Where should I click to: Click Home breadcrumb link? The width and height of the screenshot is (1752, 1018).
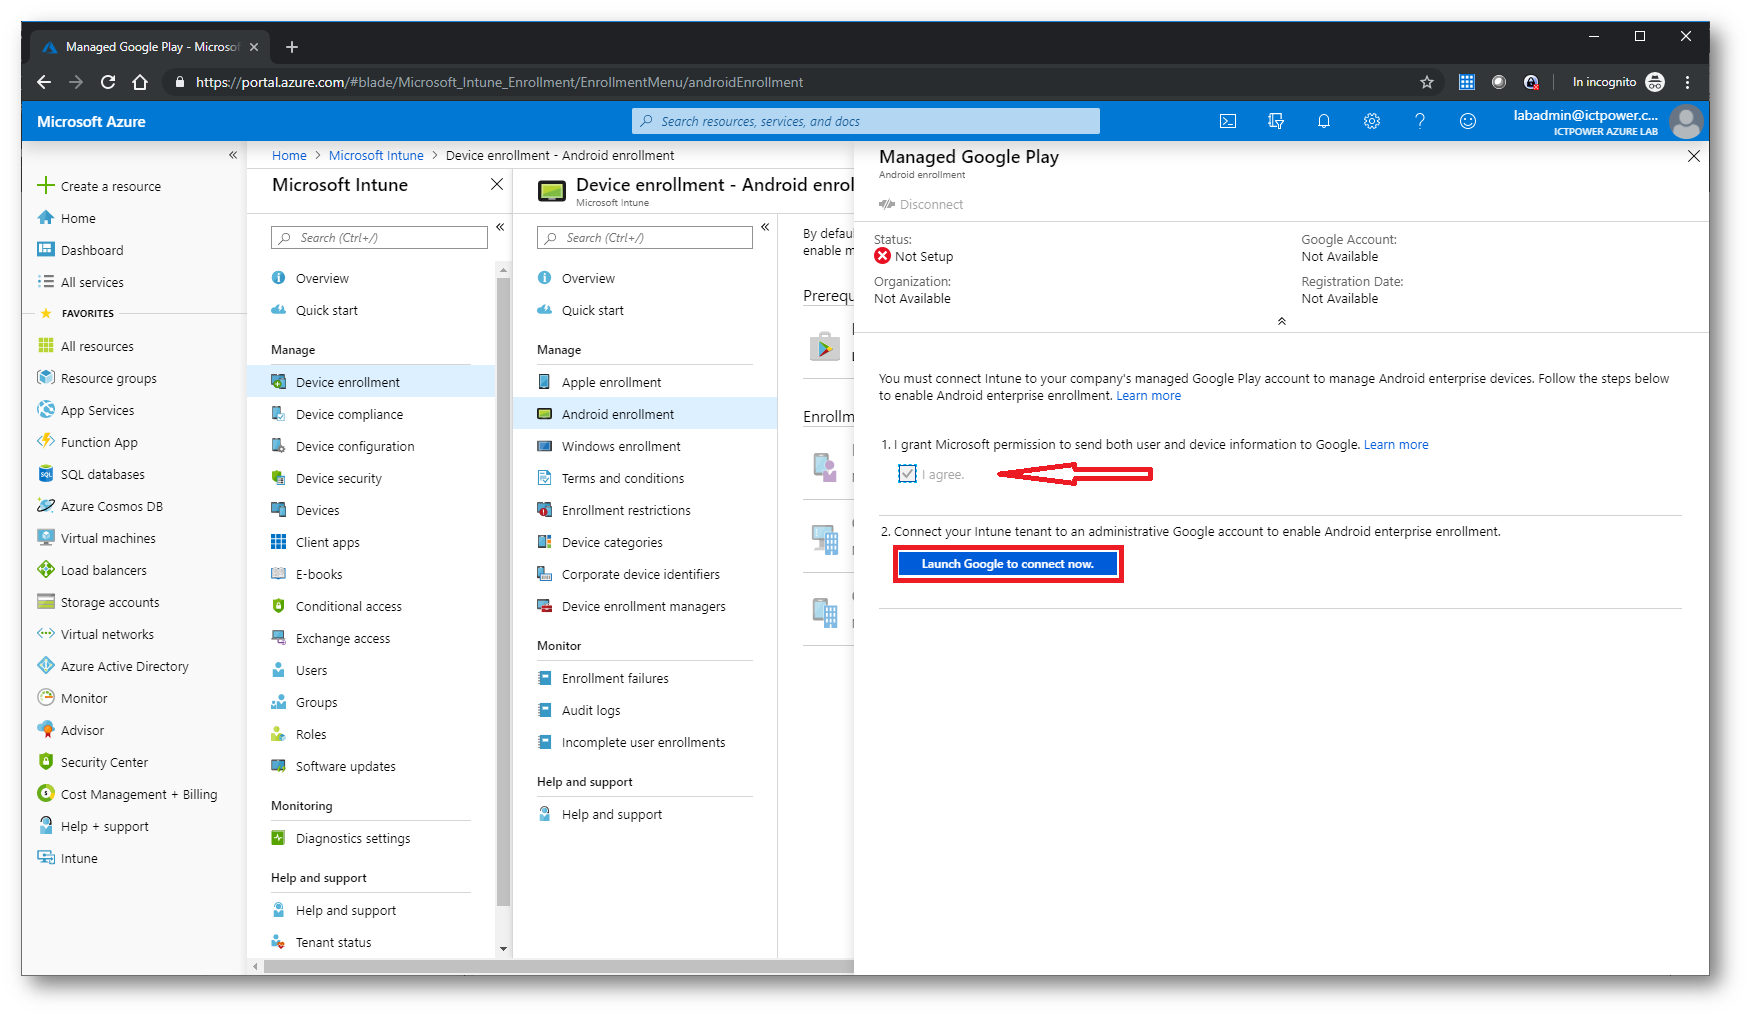pos(289,155)
